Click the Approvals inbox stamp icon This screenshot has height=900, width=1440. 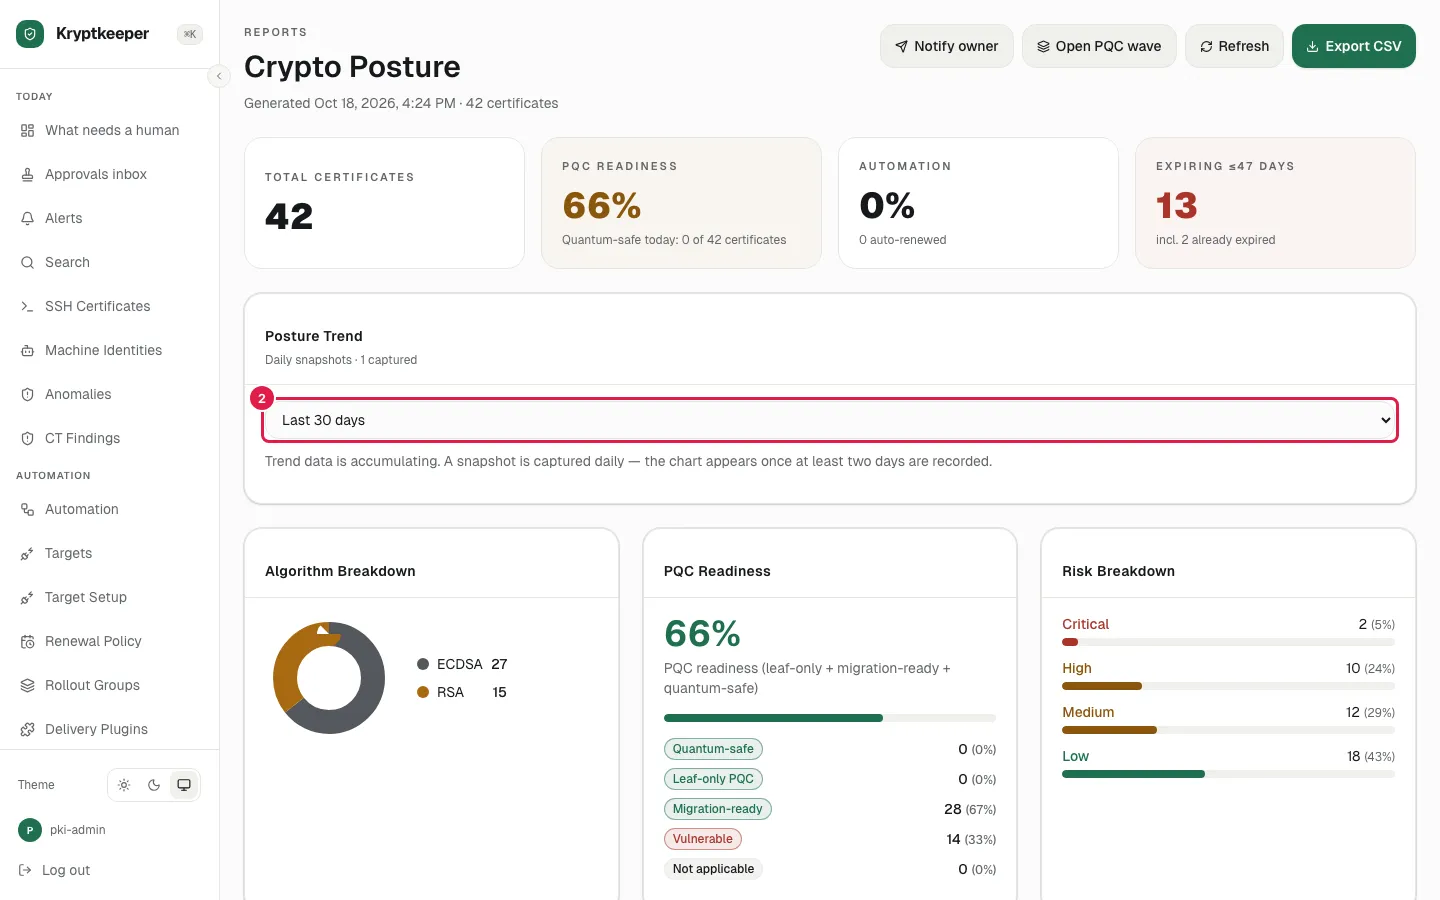click(27, 174)
